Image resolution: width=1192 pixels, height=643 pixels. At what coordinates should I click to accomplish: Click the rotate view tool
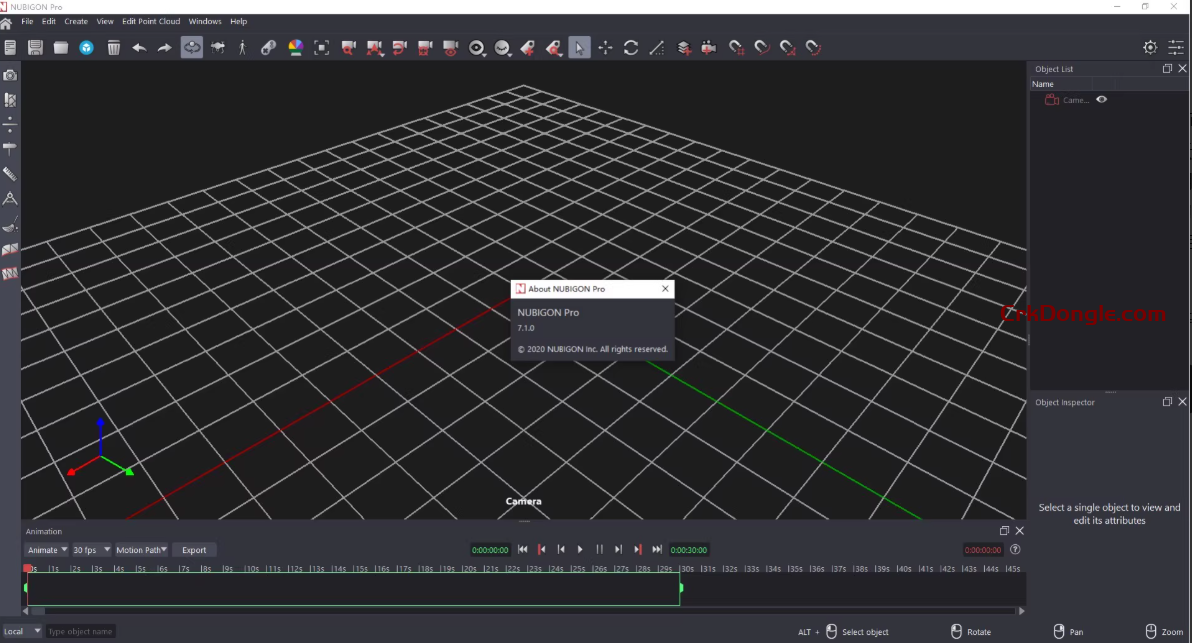[x=631, y=47]
